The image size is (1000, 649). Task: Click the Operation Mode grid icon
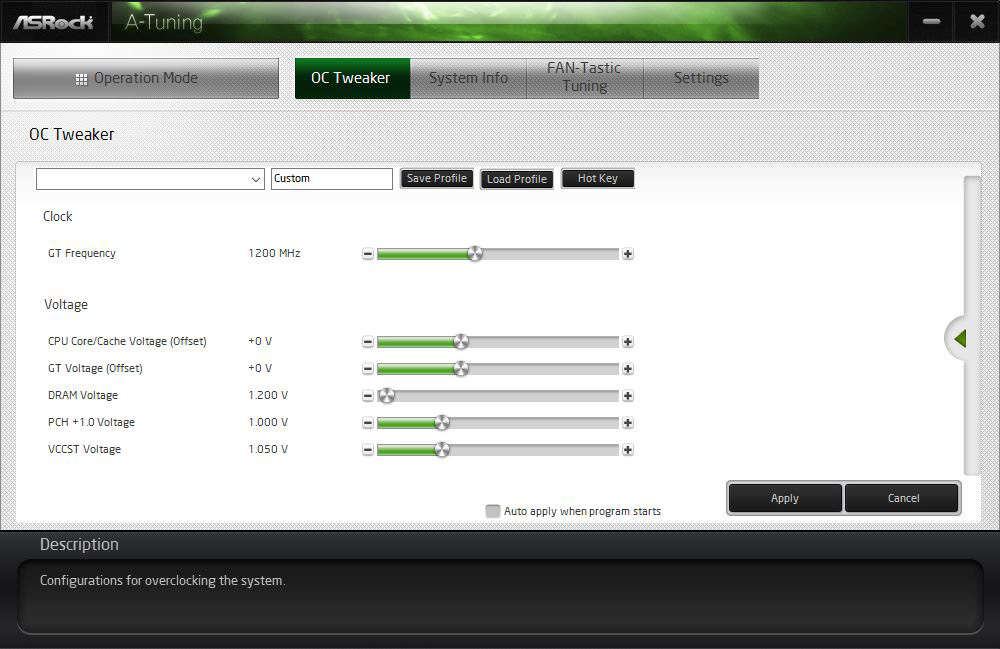click(81, 79)
